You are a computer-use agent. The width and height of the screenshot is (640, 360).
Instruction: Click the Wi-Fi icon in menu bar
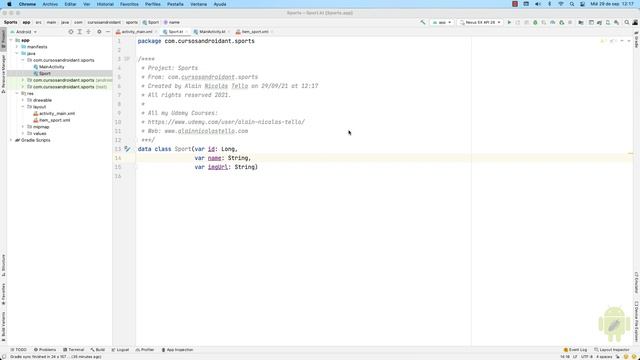561,4
